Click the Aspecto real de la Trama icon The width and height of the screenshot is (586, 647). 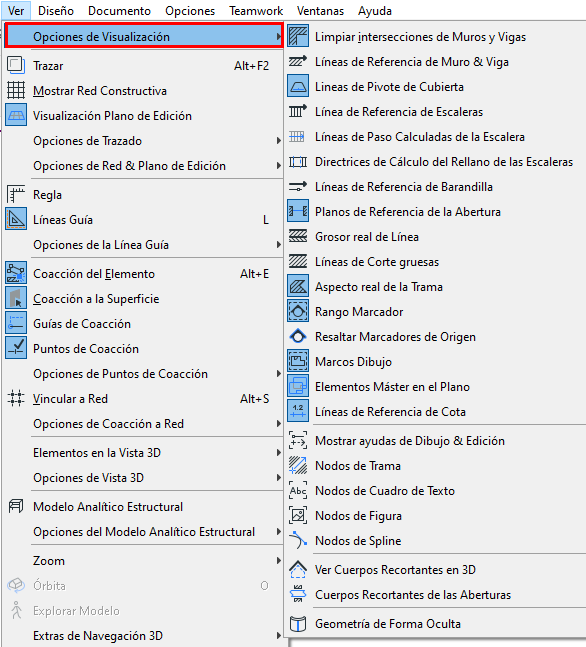(298, 286)
